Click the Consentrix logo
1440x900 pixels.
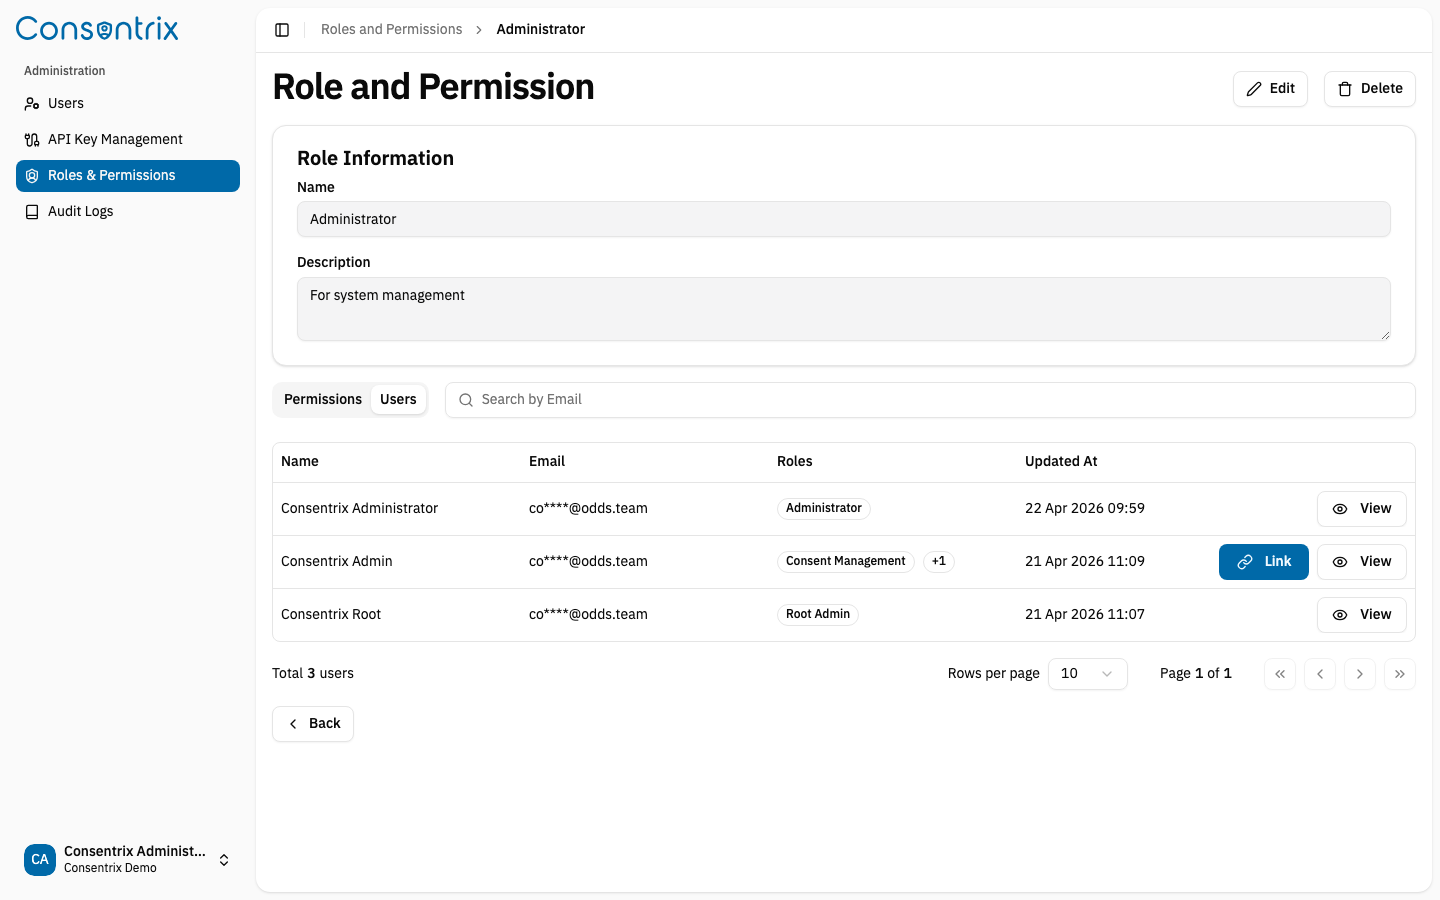(x=97, y=29)
